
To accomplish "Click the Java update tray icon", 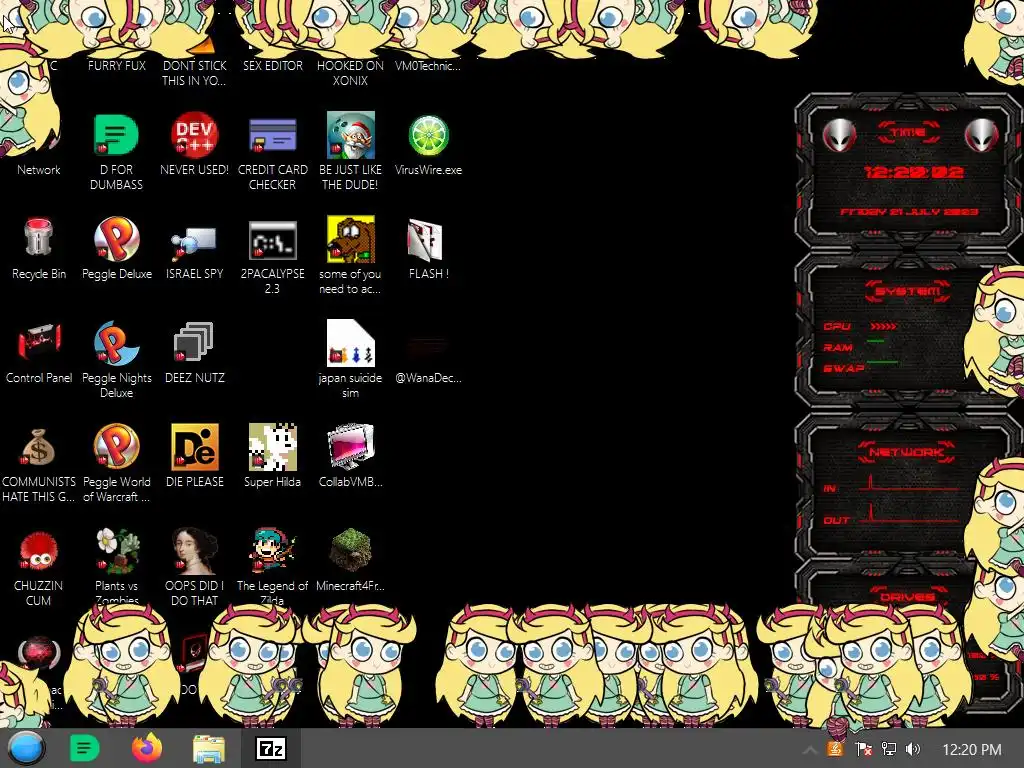I will click(x=835, y=749).
